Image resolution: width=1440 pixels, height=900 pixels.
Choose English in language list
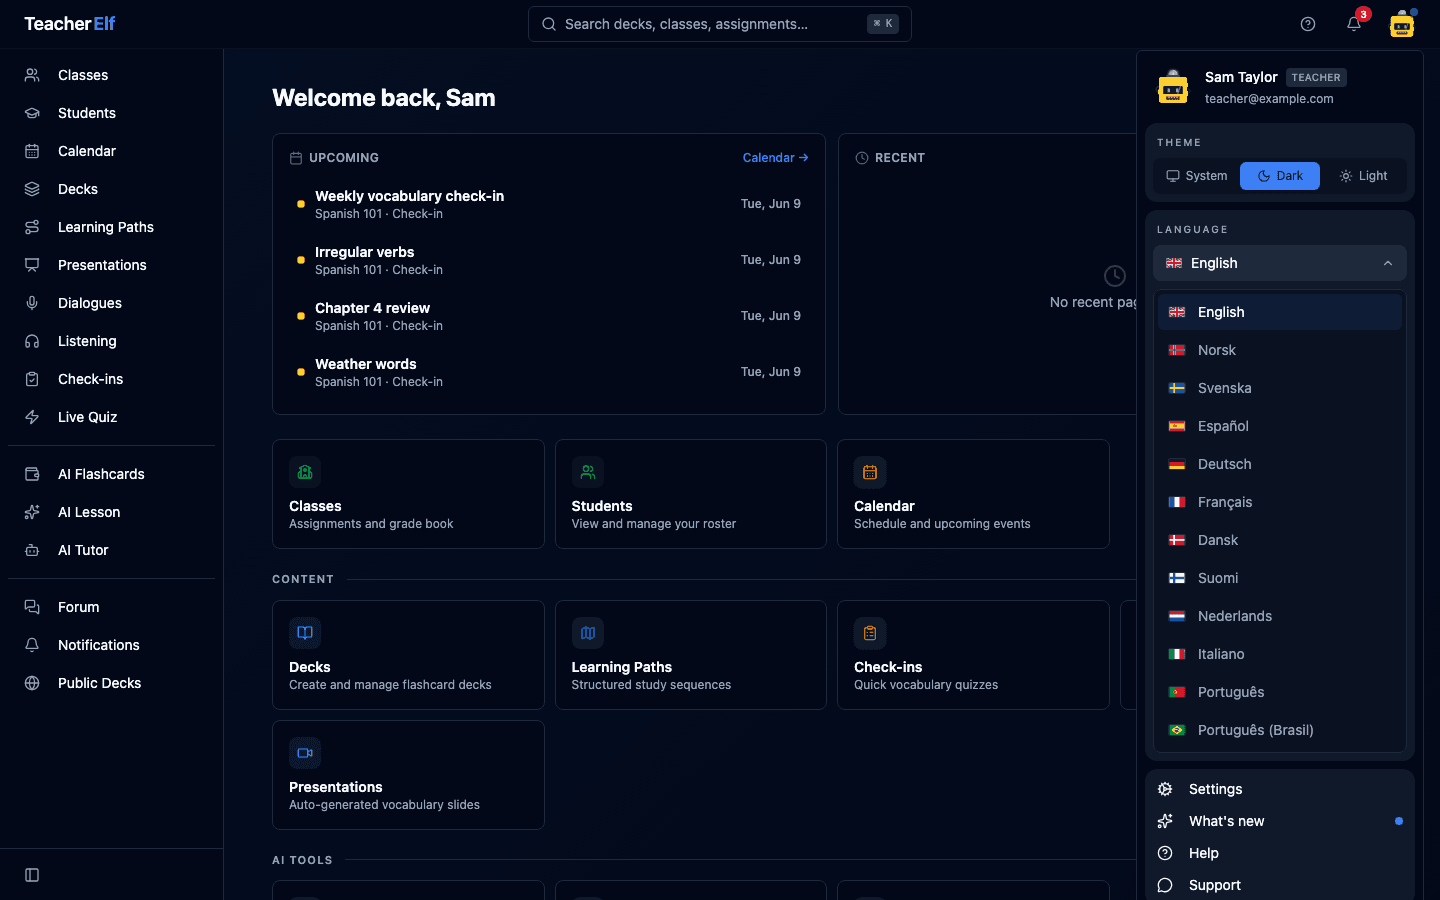[x=1280, y=312]
